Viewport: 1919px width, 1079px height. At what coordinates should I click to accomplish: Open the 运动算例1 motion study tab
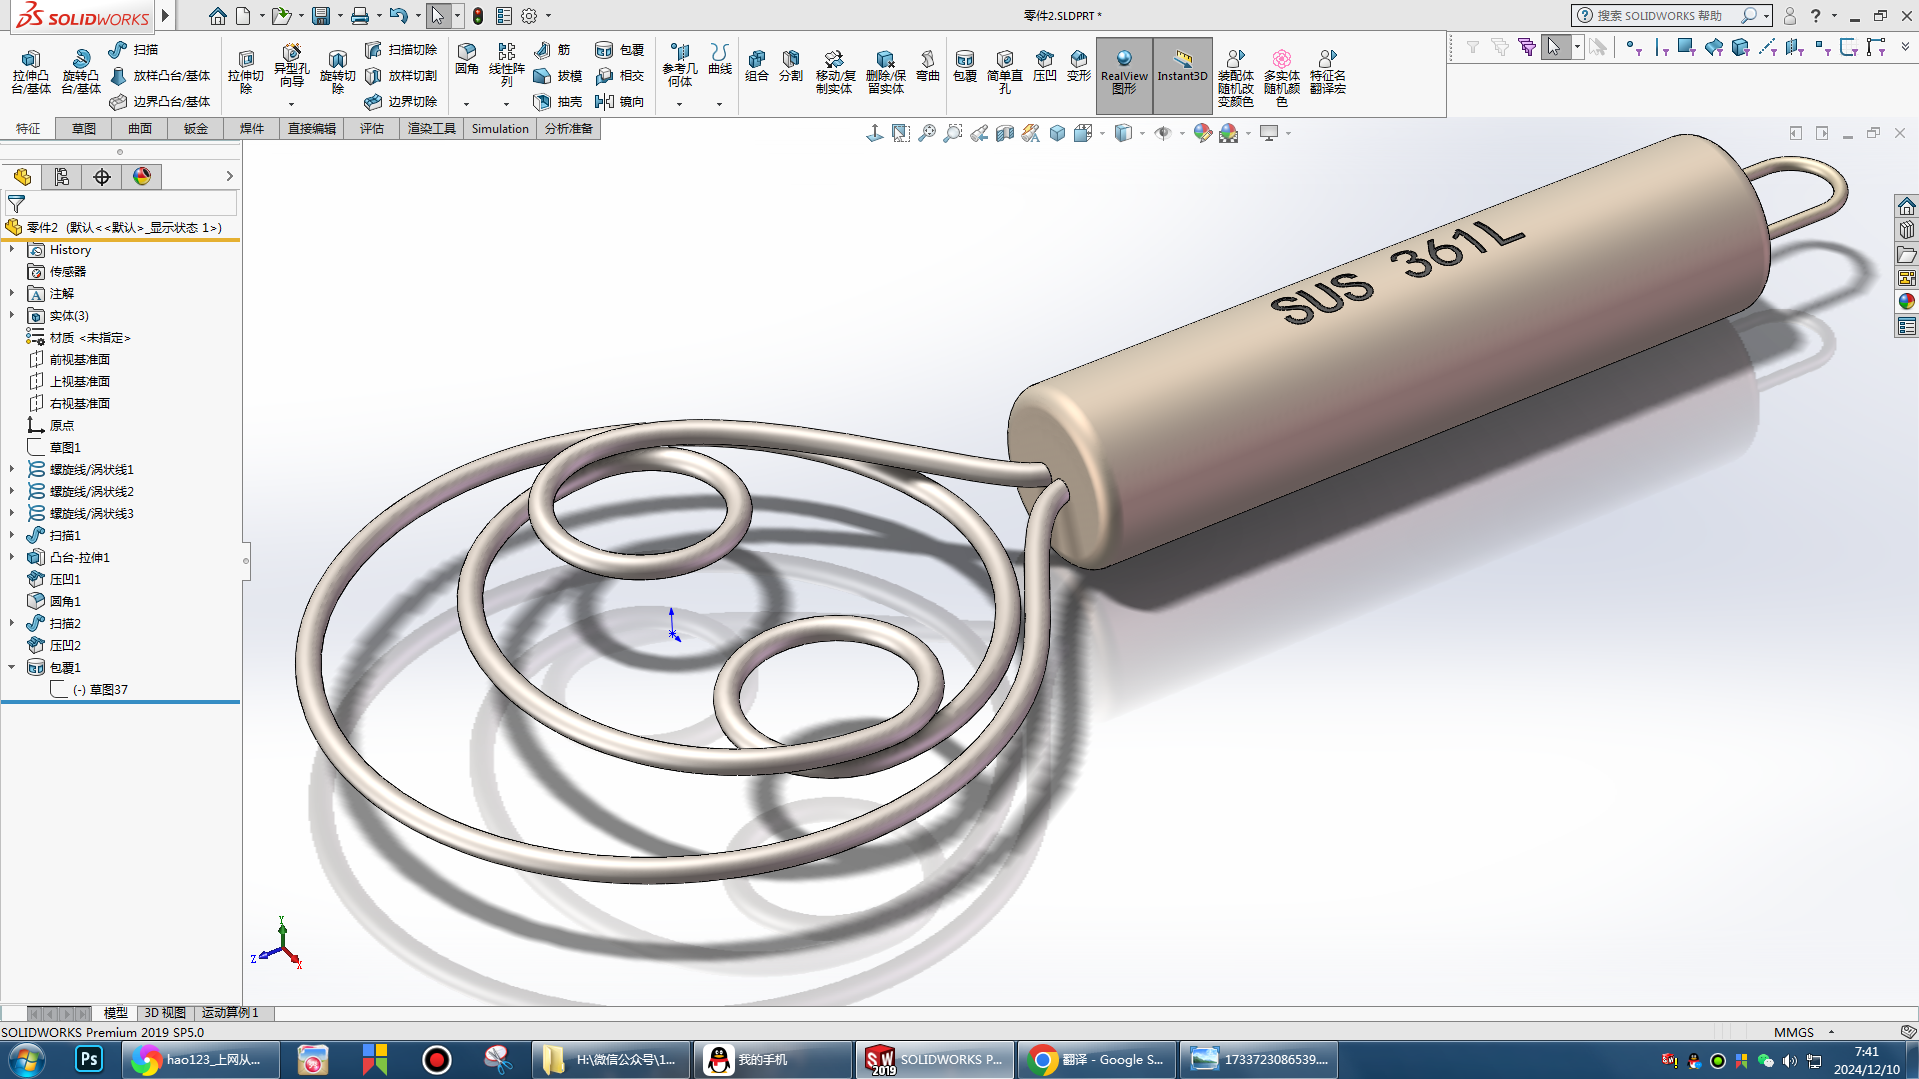(230, 1013)
